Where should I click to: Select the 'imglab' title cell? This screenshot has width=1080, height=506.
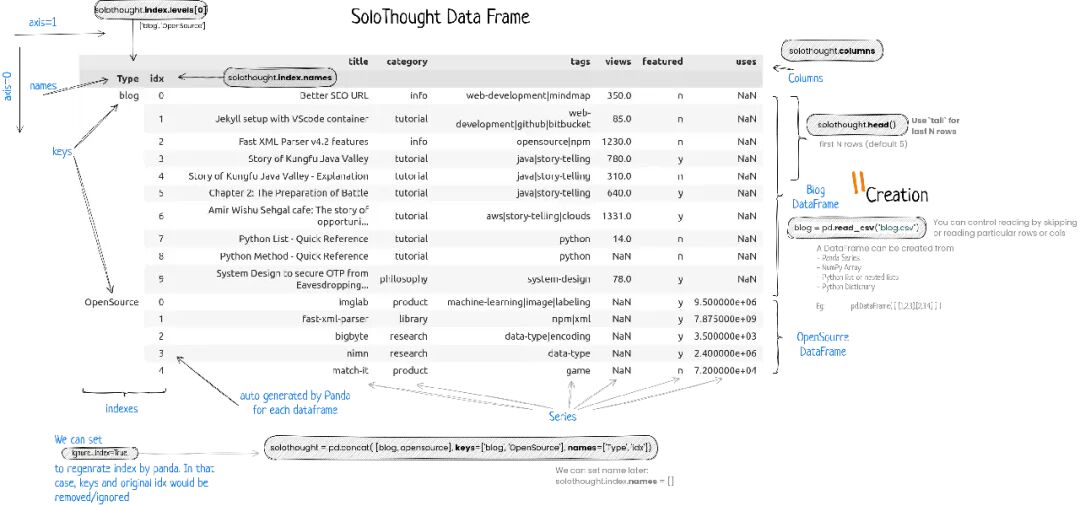point(354,302)
